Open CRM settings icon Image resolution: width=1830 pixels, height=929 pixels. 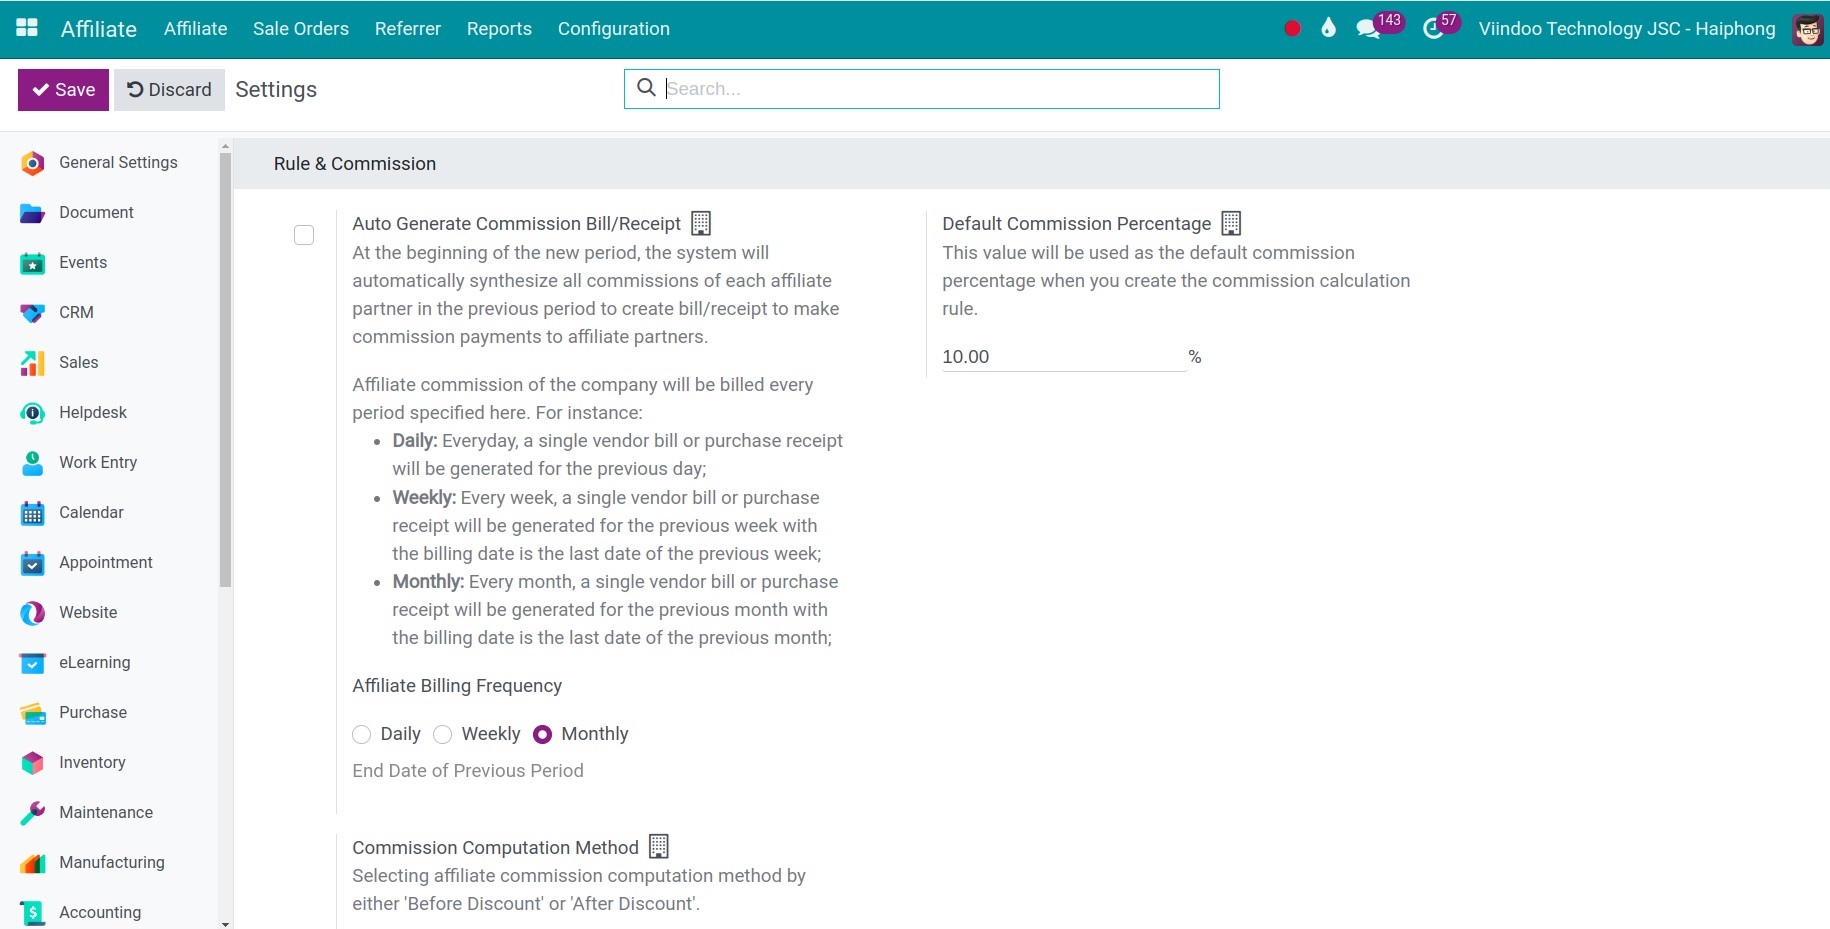33,313
